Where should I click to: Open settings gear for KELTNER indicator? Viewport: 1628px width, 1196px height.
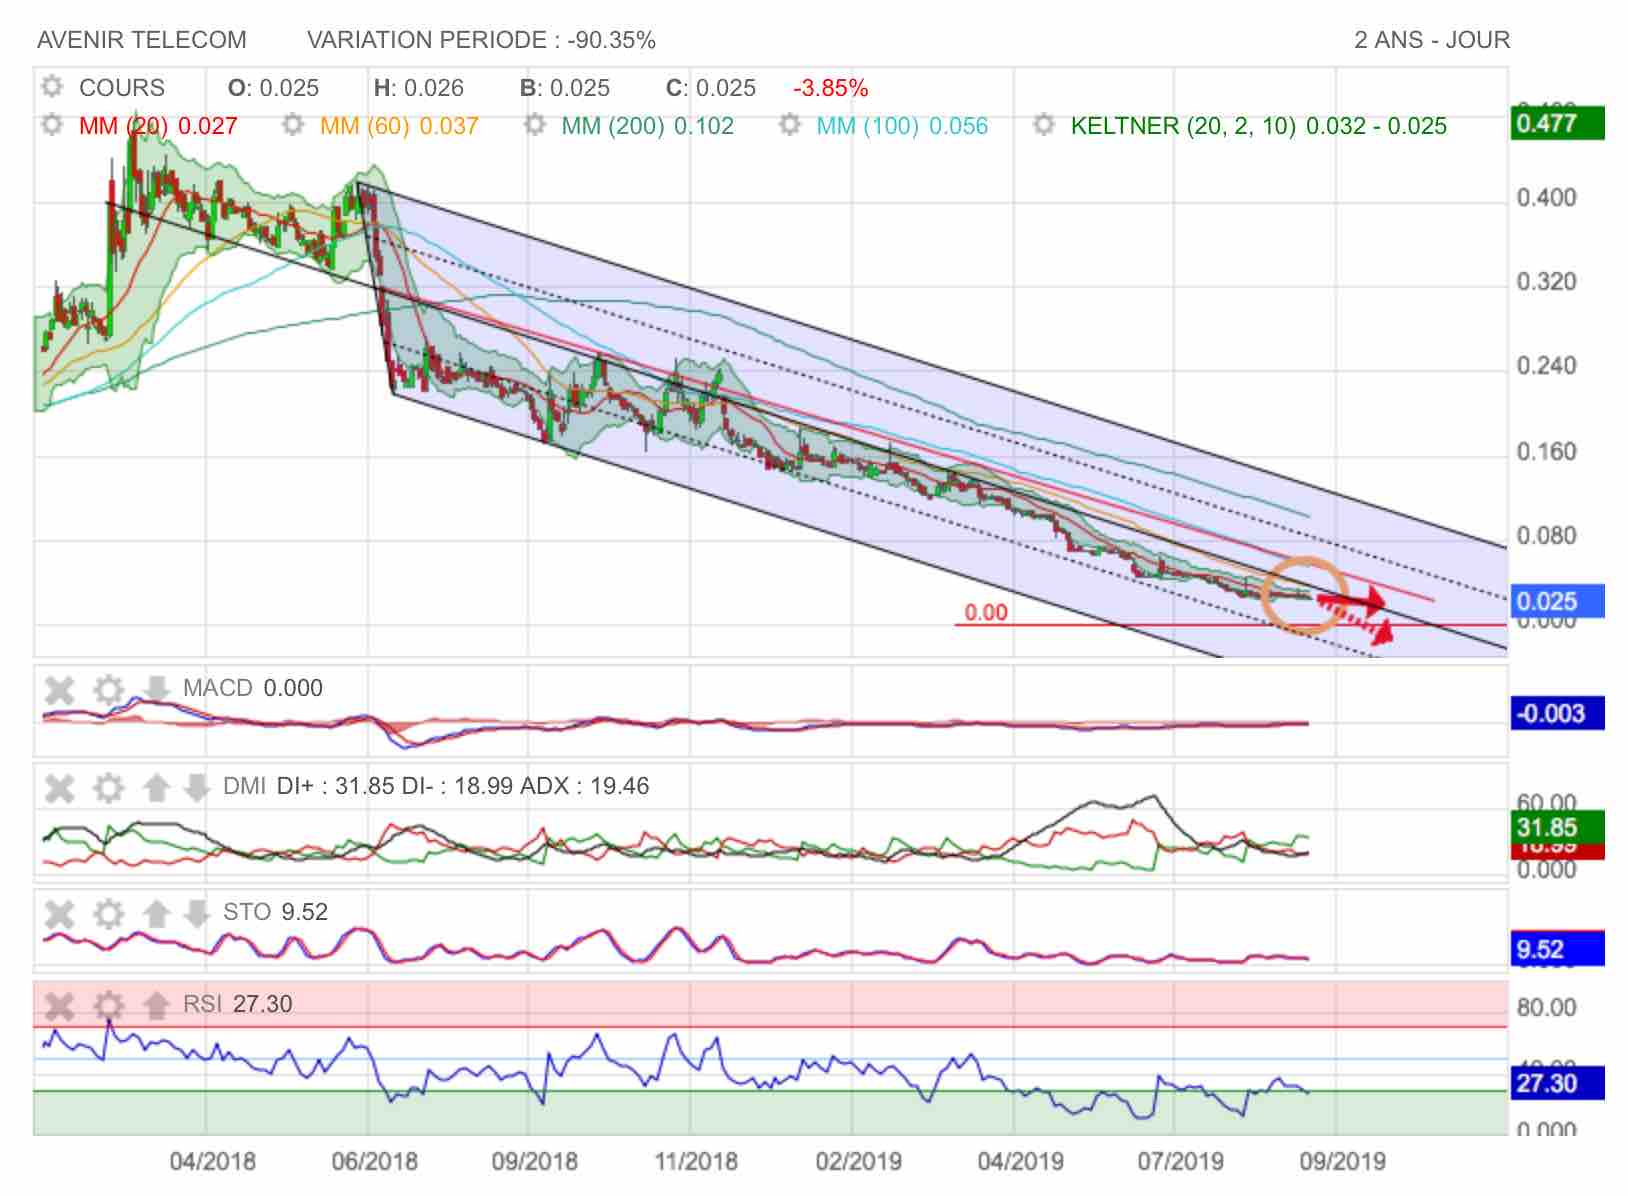[1044, 125]
